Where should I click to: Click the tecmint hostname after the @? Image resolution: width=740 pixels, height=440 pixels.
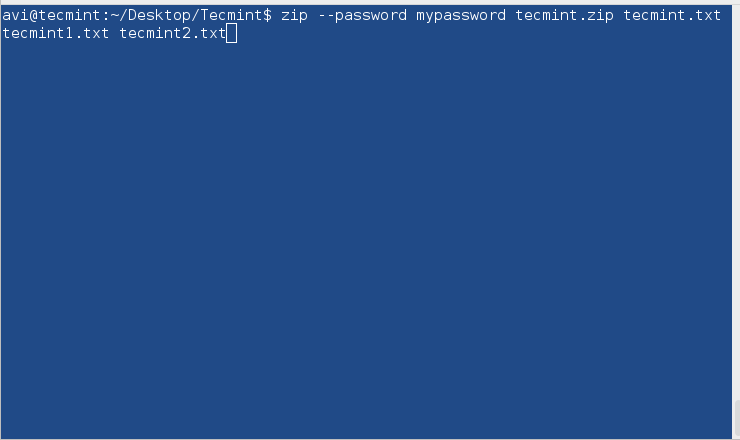[x=69, y=16]
